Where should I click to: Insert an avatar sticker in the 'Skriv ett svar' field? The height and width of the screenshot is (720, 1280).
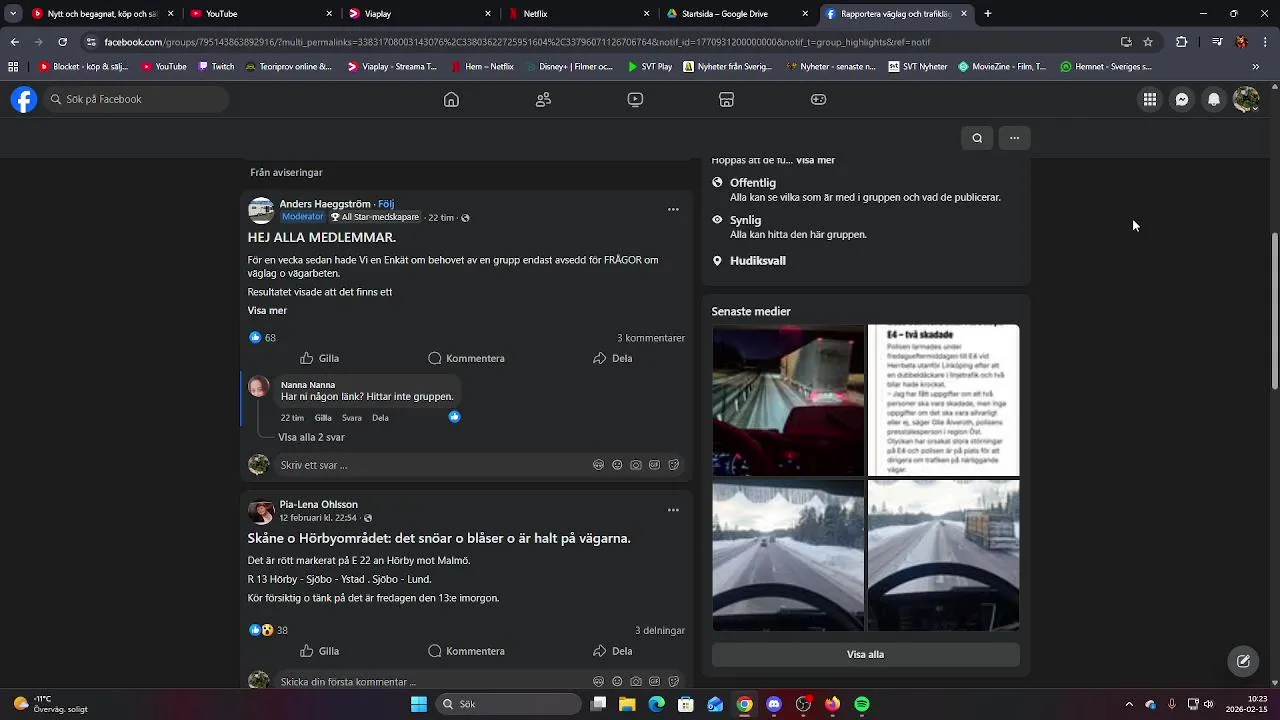[598, 465]
